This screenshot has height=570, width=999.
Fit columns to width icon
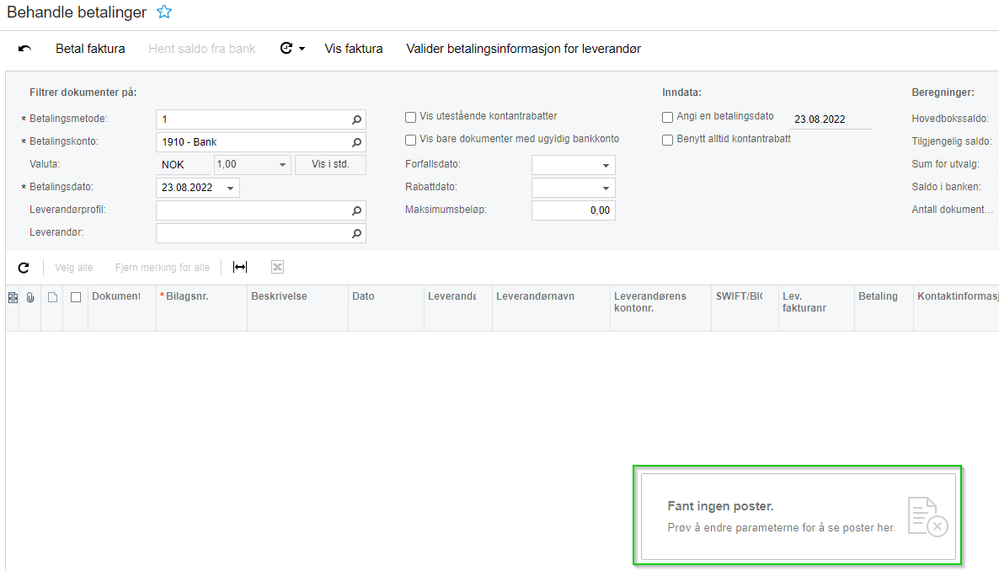tap(240, 267)
